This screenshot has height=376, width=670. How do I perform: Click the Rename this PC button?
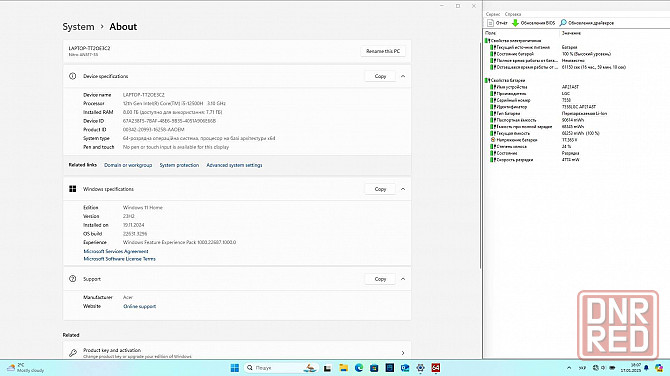point(383,51)
